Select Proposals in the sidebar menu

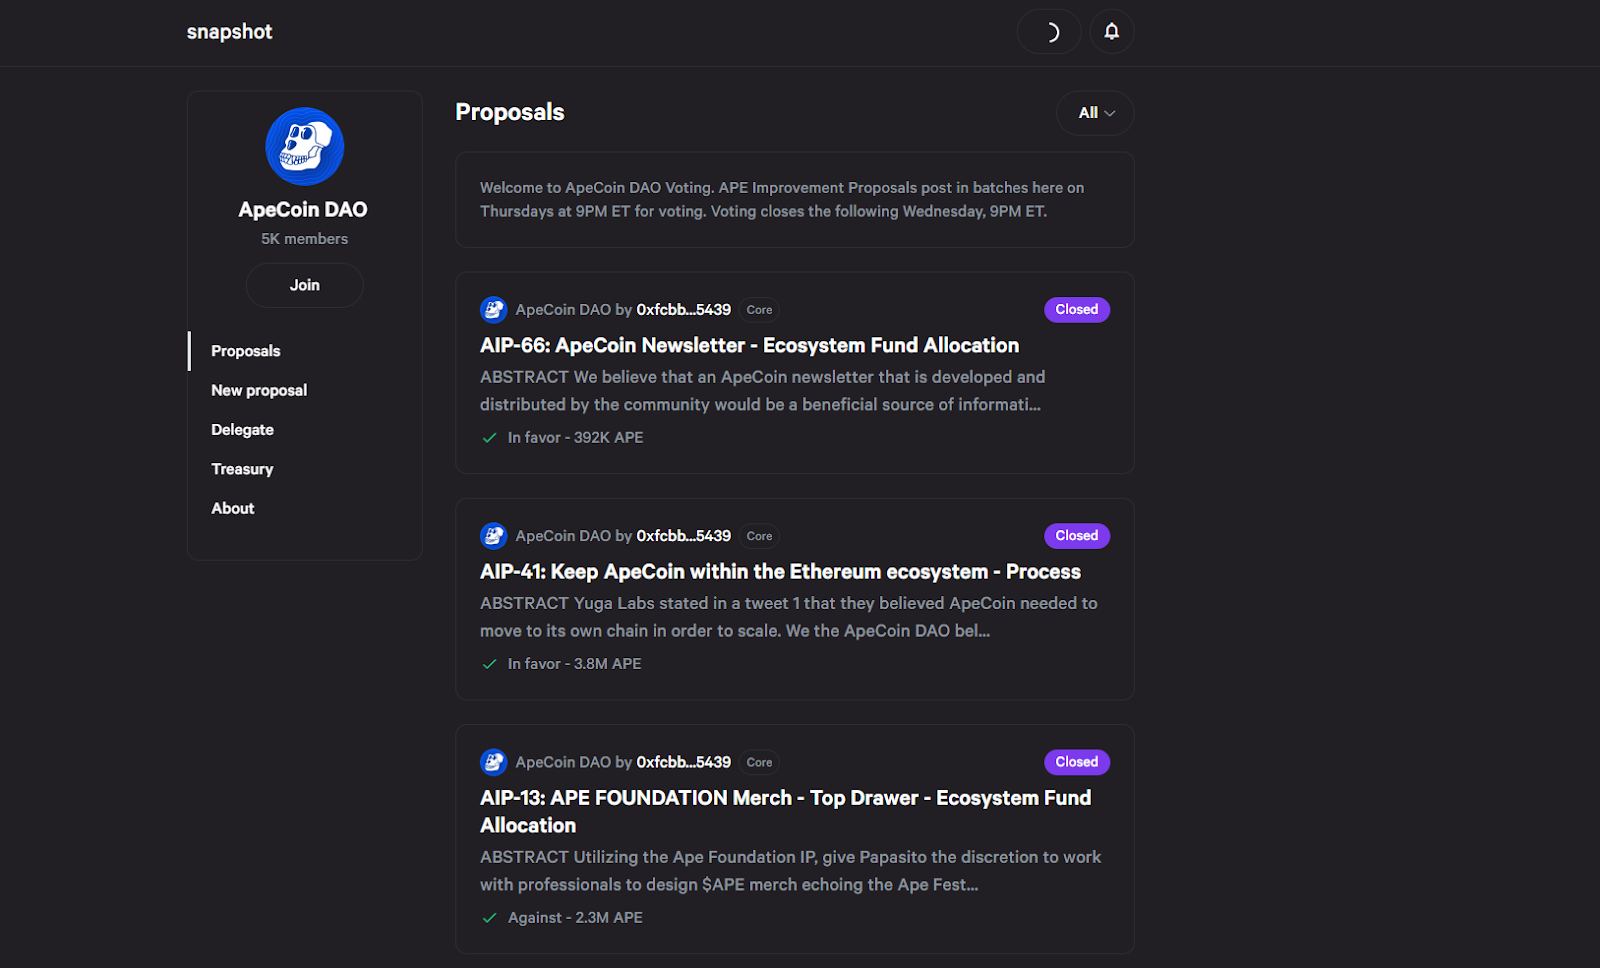pos(246,351)
